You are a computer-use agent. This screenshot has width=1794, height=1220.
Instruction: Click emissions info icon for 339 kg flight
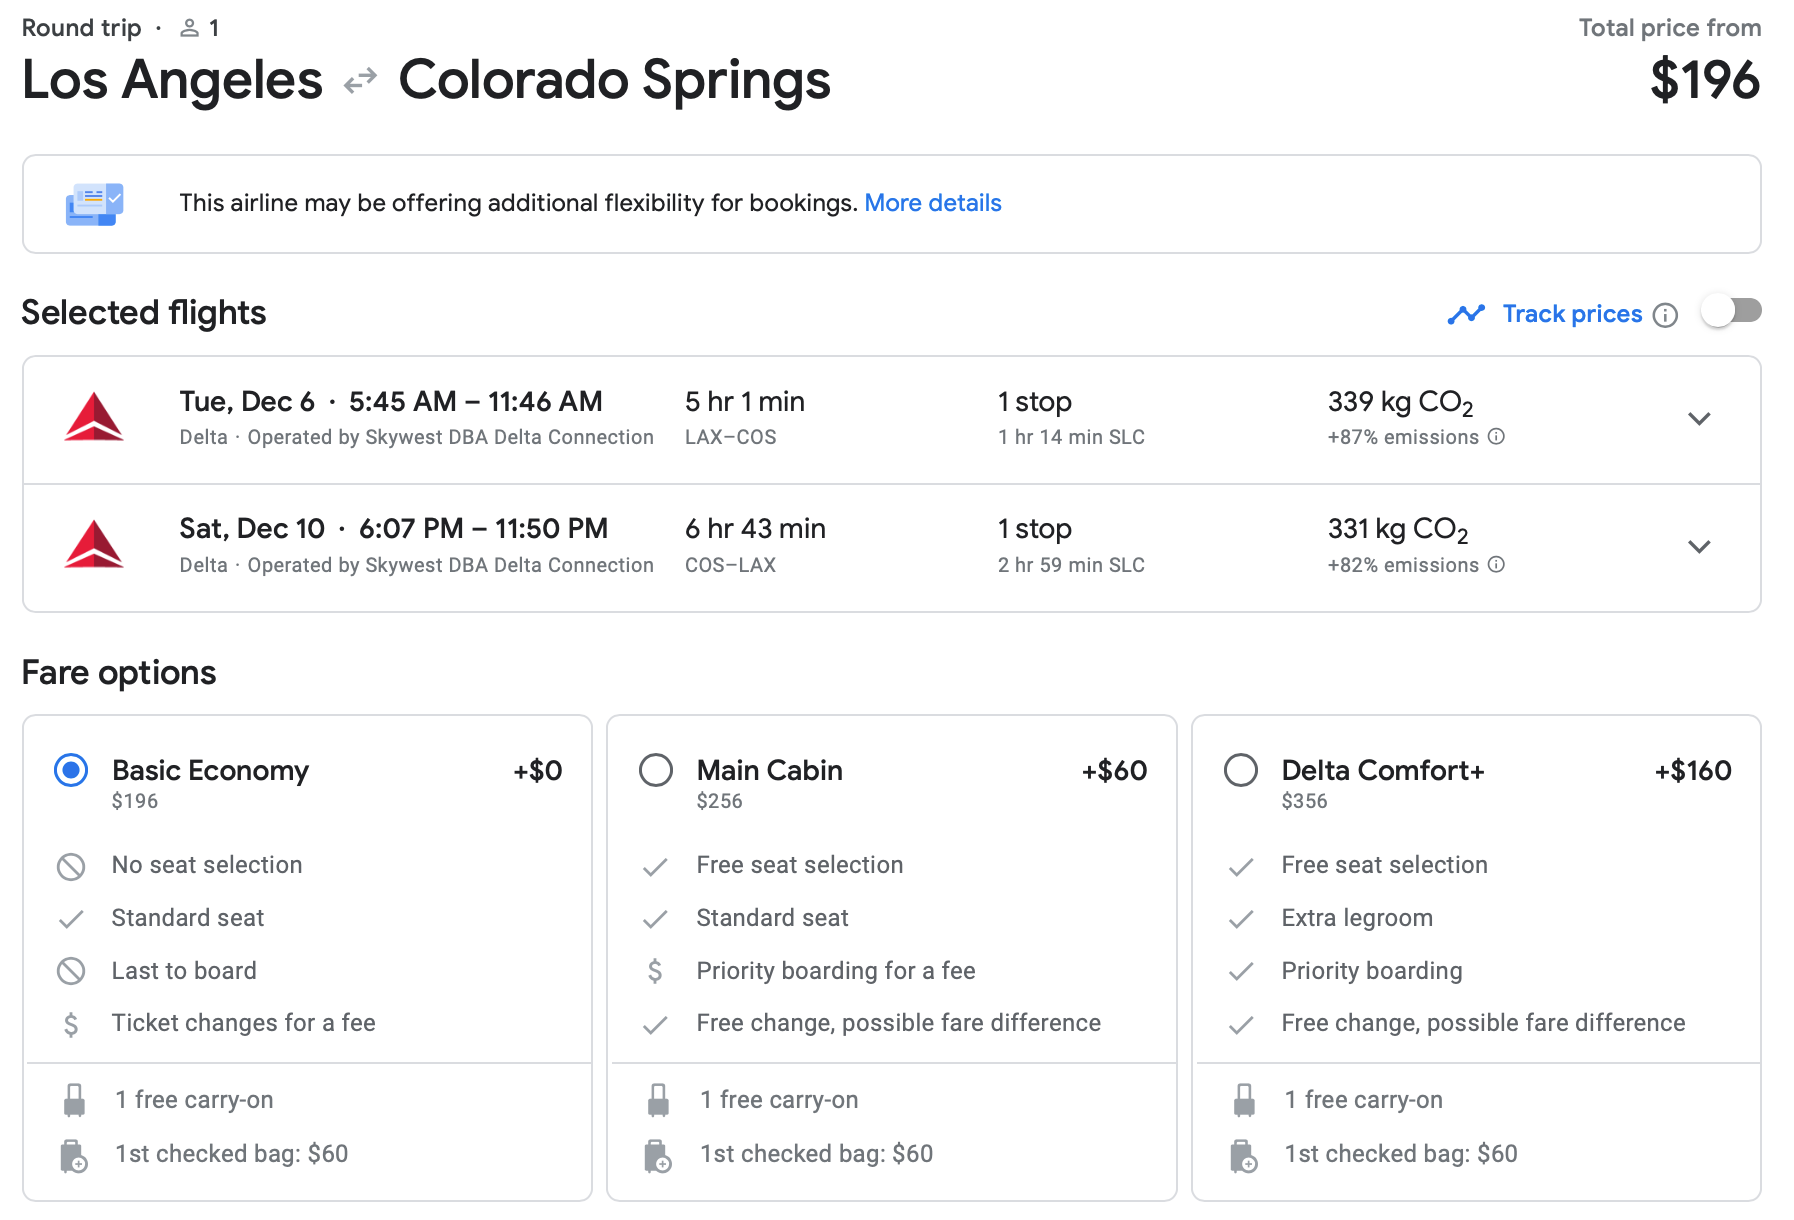1496,437
